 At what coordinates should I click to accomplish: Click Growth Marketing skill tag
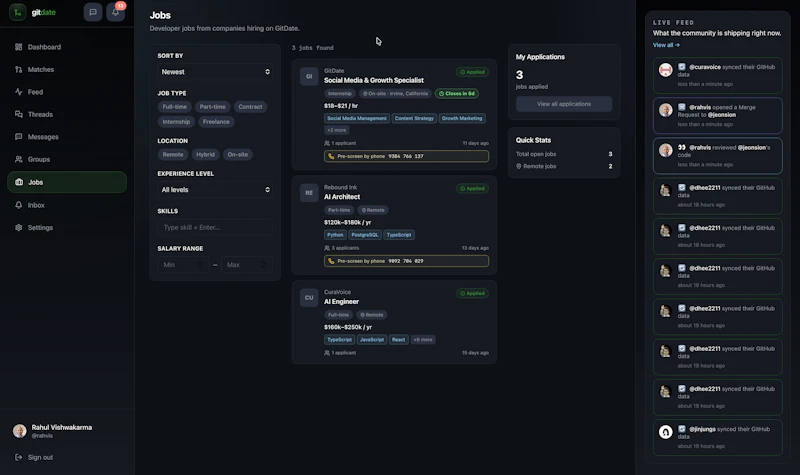point(462,118)
